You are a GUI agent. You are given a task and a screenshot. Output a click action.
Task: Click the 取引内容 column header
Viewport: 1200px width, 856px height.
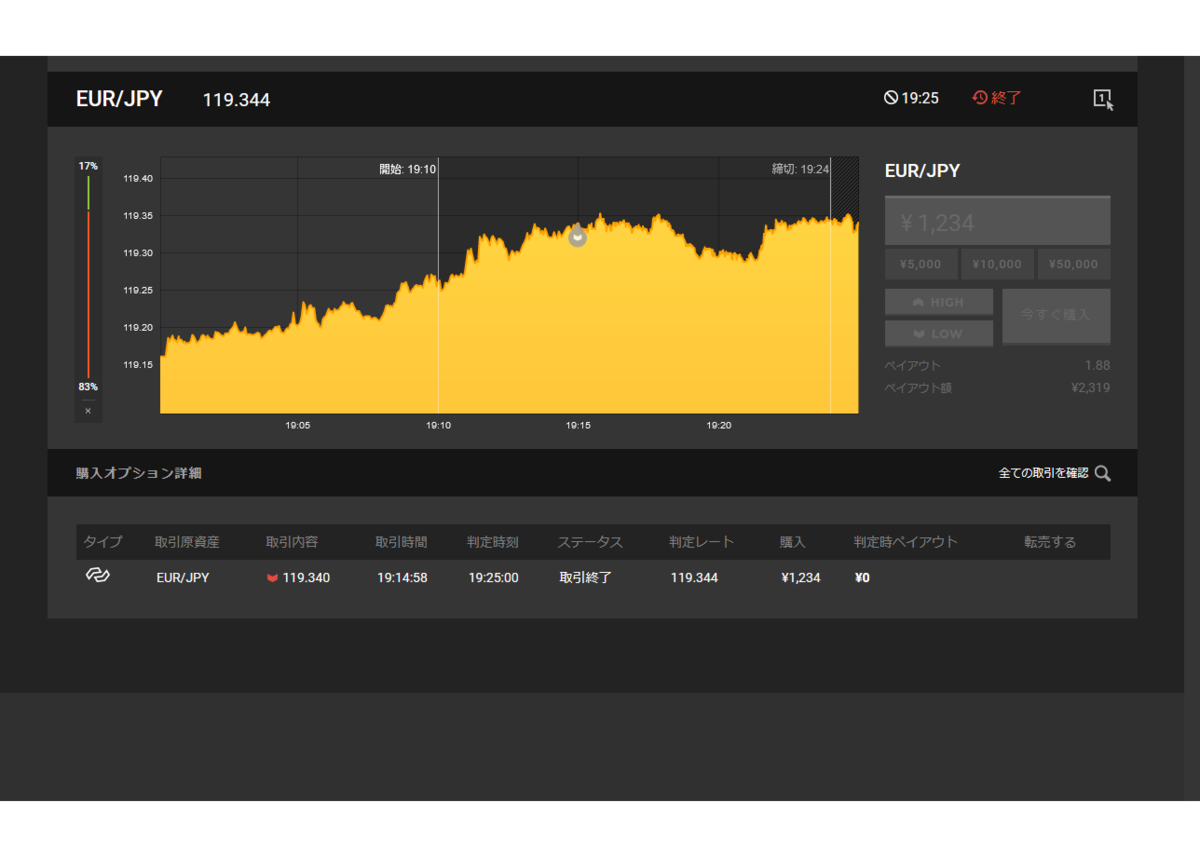(x=292, y=542)
